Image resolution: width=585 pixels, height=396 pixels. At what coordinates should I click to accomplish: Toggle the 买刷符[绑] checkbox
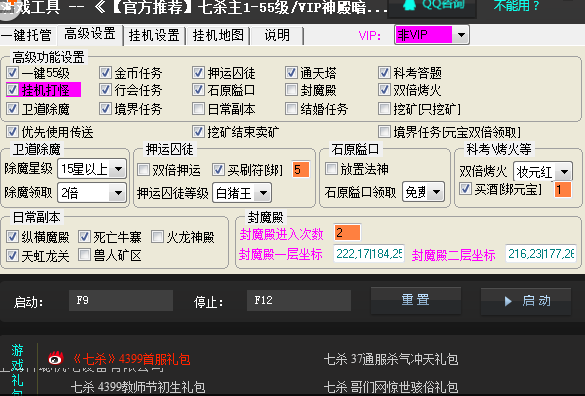pyautogui.click(x=218, y=169)
